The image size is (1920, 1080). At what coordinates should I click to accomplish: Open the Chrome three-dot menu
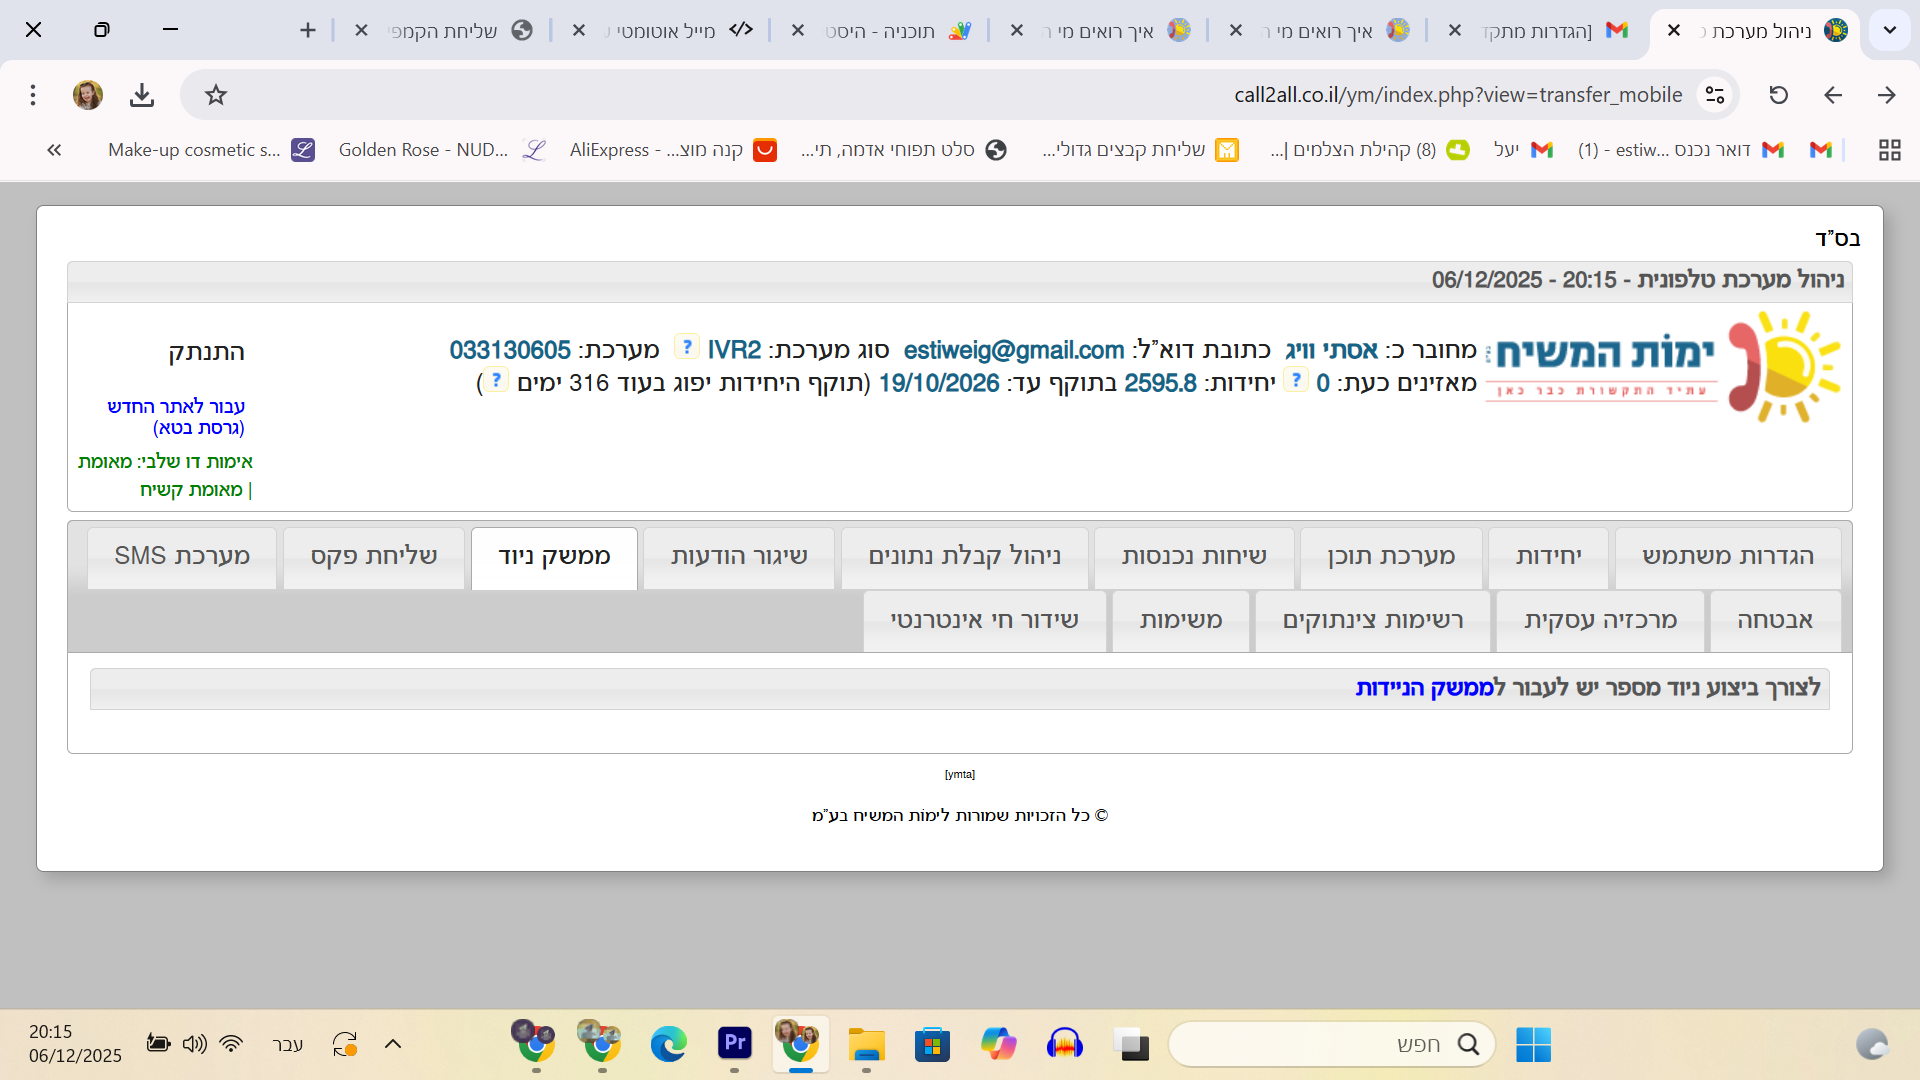coord(33,95)
